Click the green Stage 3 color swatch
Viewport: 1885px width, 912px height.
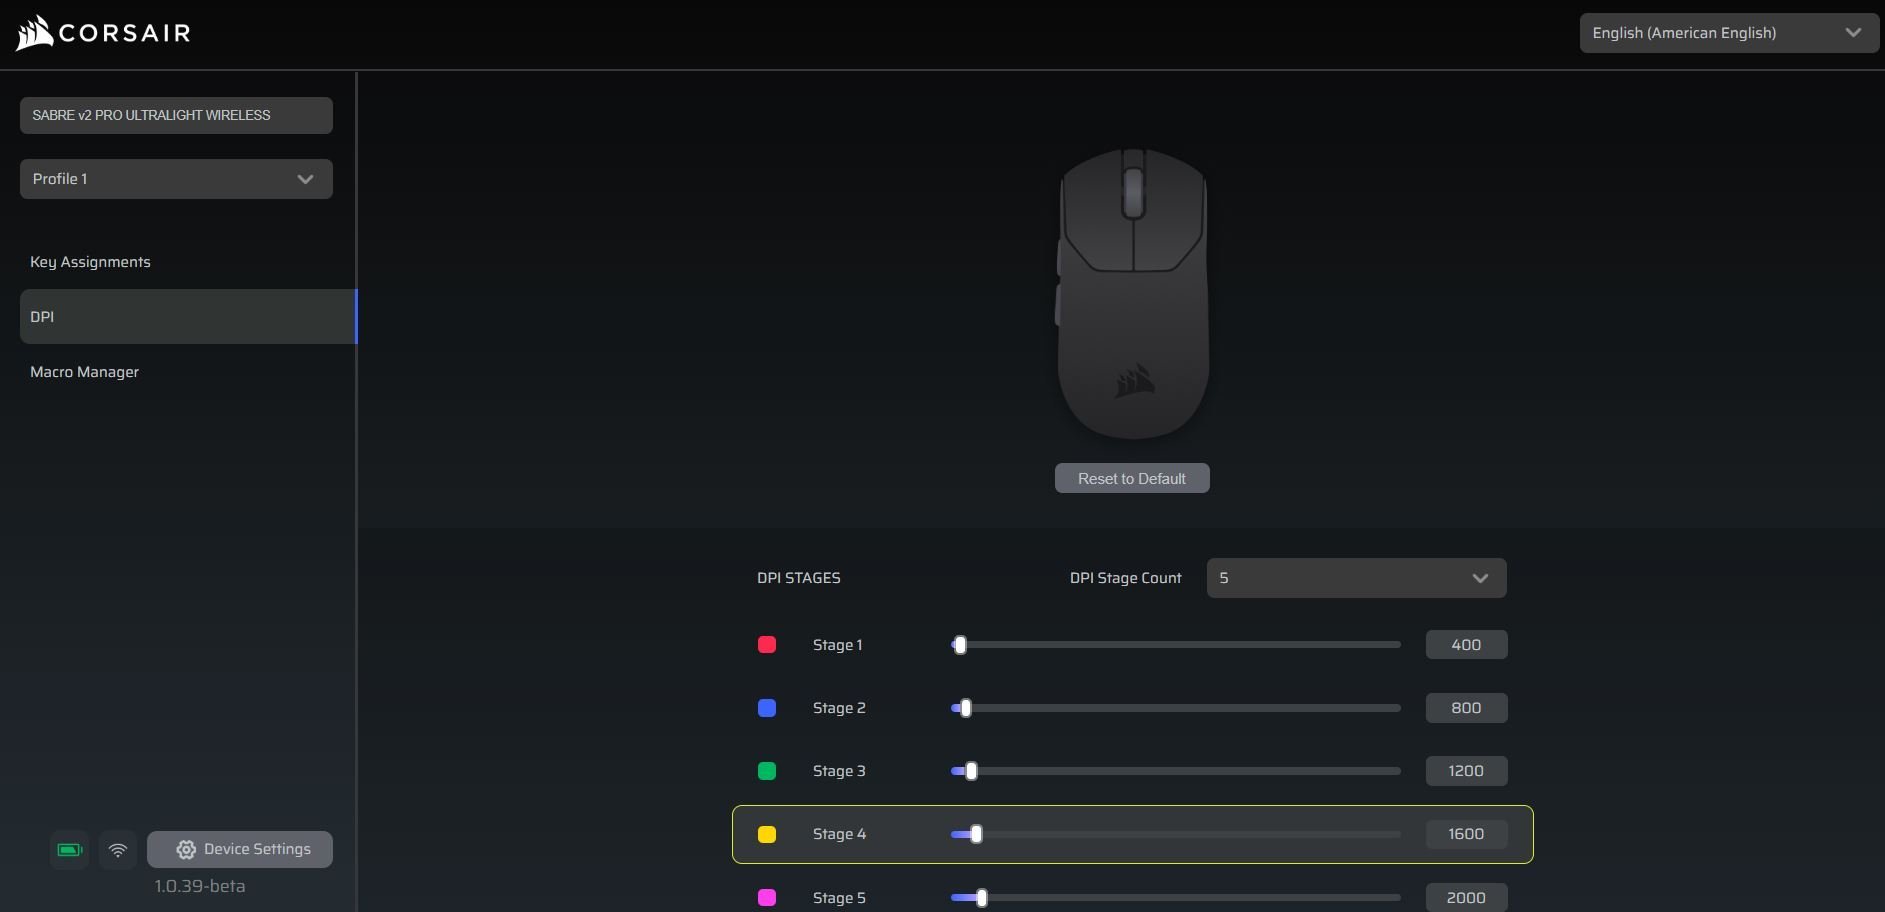(x=767, y=771)
